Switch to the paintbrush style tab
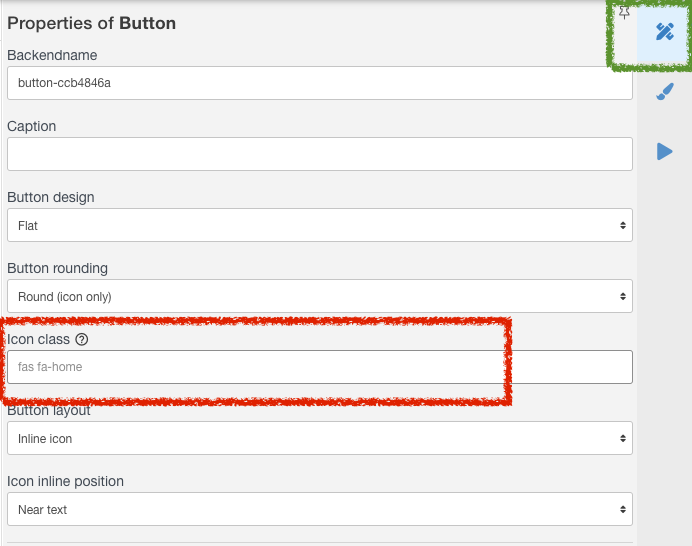This screenshot has height=546, width=692. tap(664, 92)
